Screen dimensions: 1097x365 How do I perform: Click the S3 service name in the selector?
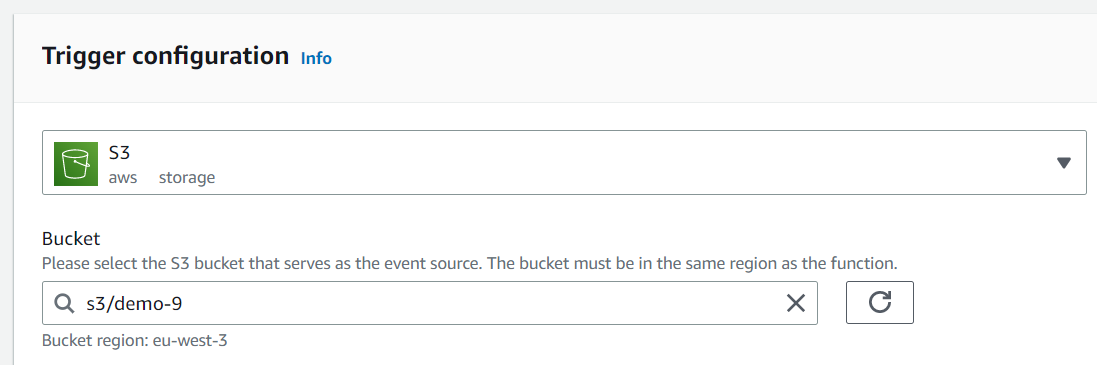[x=120, y=152]
